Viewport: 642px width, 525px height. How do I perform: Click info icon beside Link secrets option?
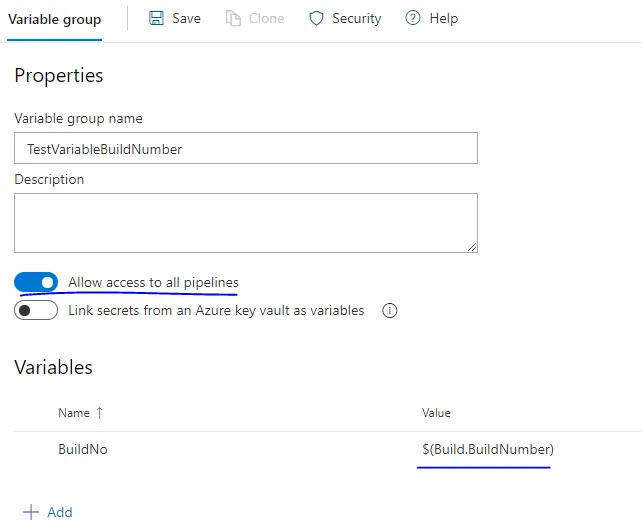tap(390, 310)
